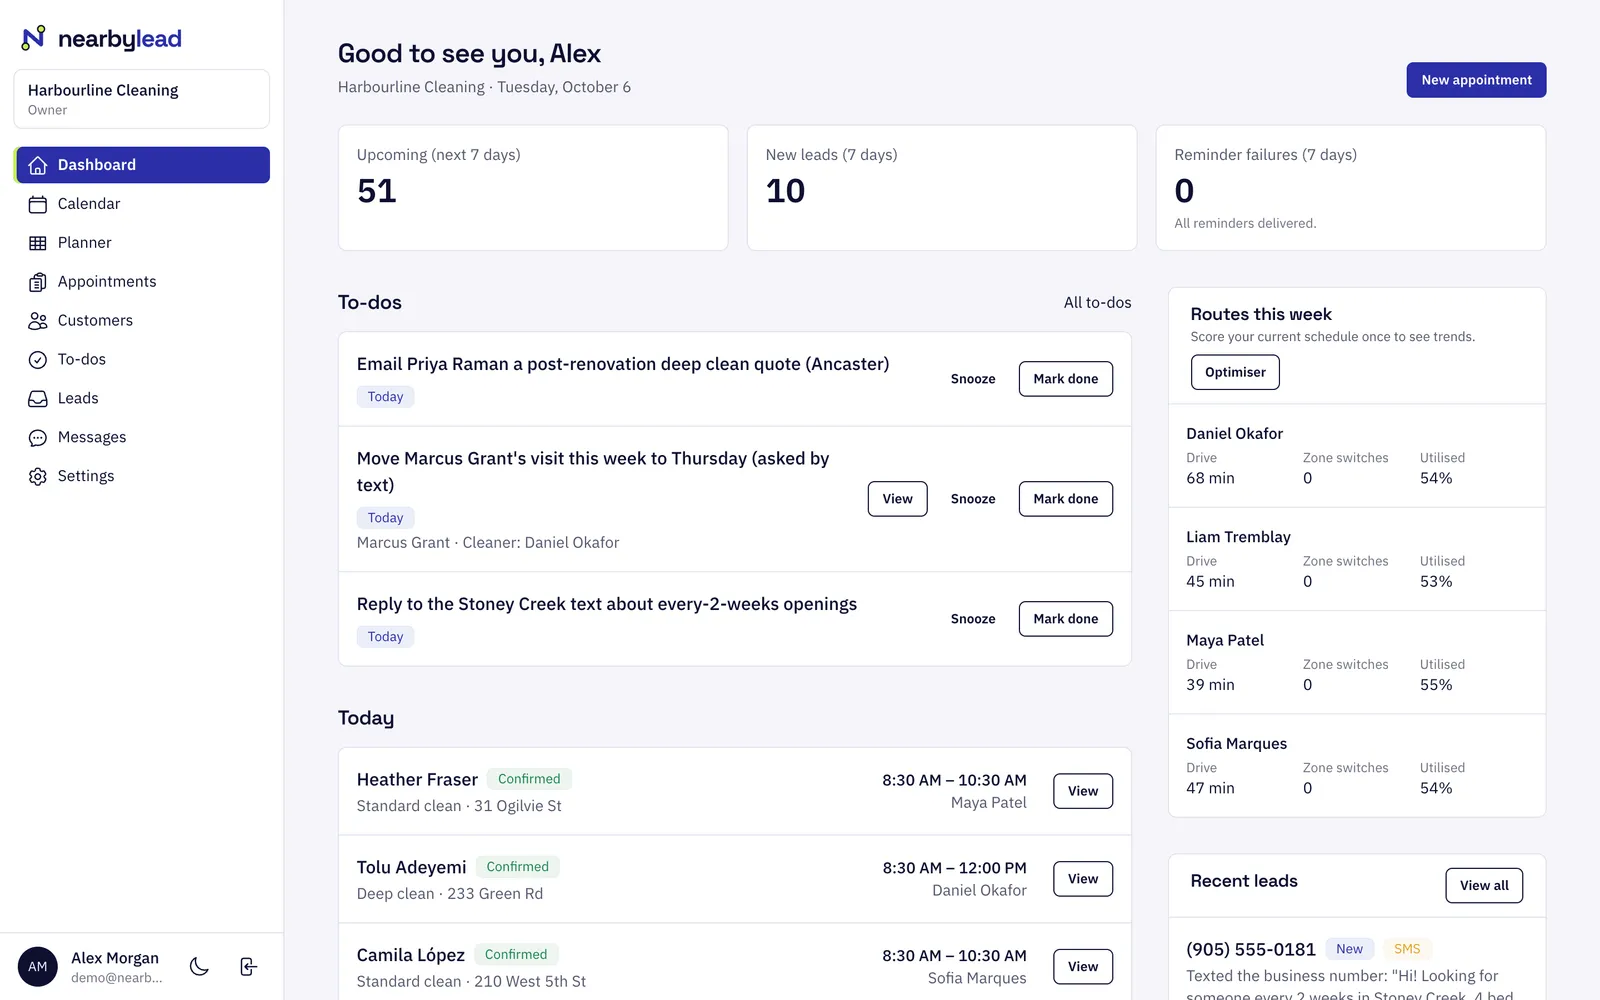This screenshot has height=1000, width=1600.
Task: Click the New leads 7 days card
Action: (942, 188)
